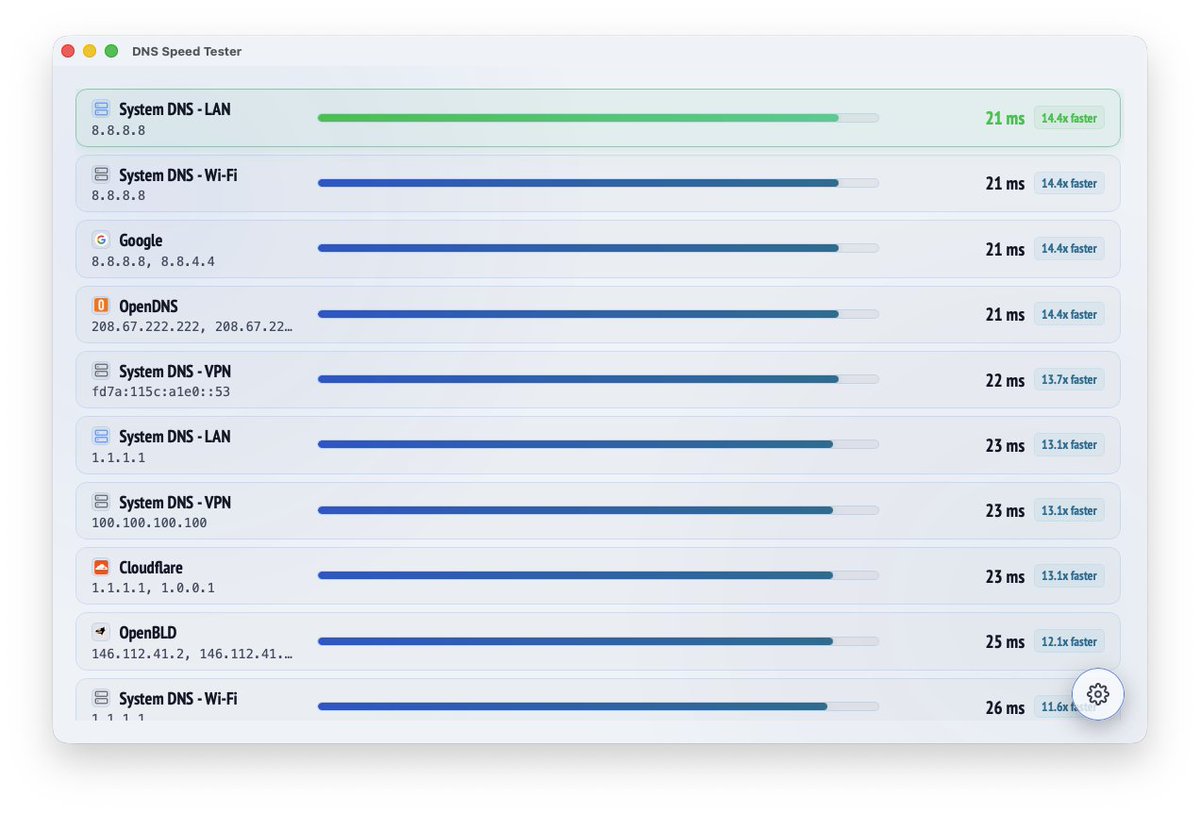Click '13.1x faster' badge in the Cloudflare row

point(1069,575)
